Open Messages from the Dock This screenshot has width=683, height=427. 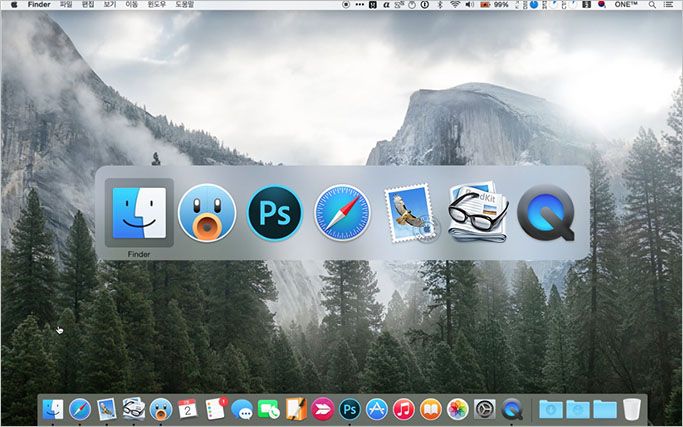(x=242, y=410)
